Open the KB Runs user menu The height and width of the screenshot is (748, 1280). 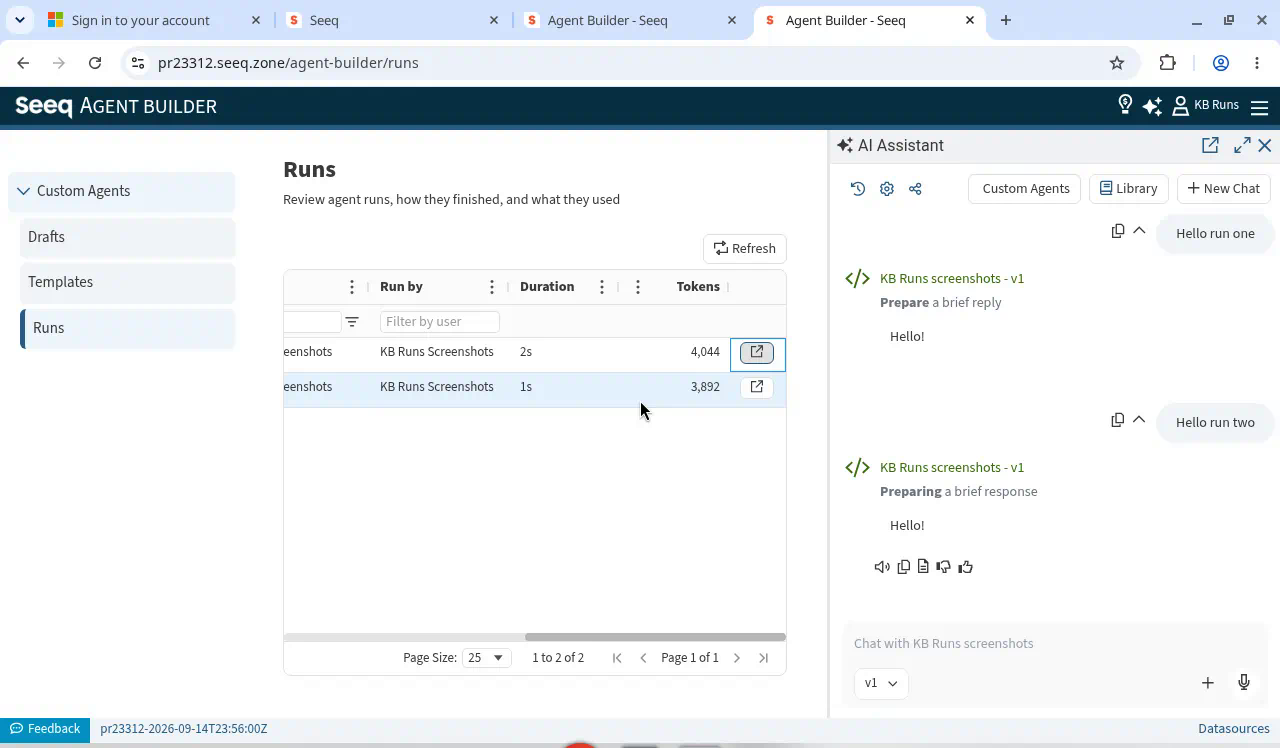tap(1205, 105)
